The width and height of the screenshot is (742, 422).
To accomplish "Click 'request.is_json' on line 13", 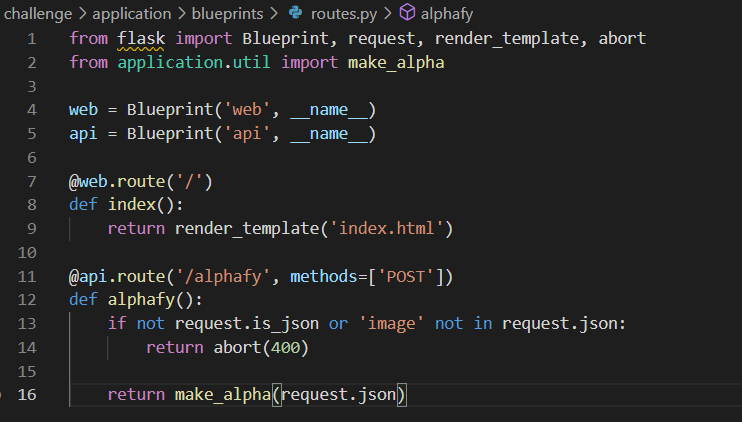I will [x=247, y=324].
